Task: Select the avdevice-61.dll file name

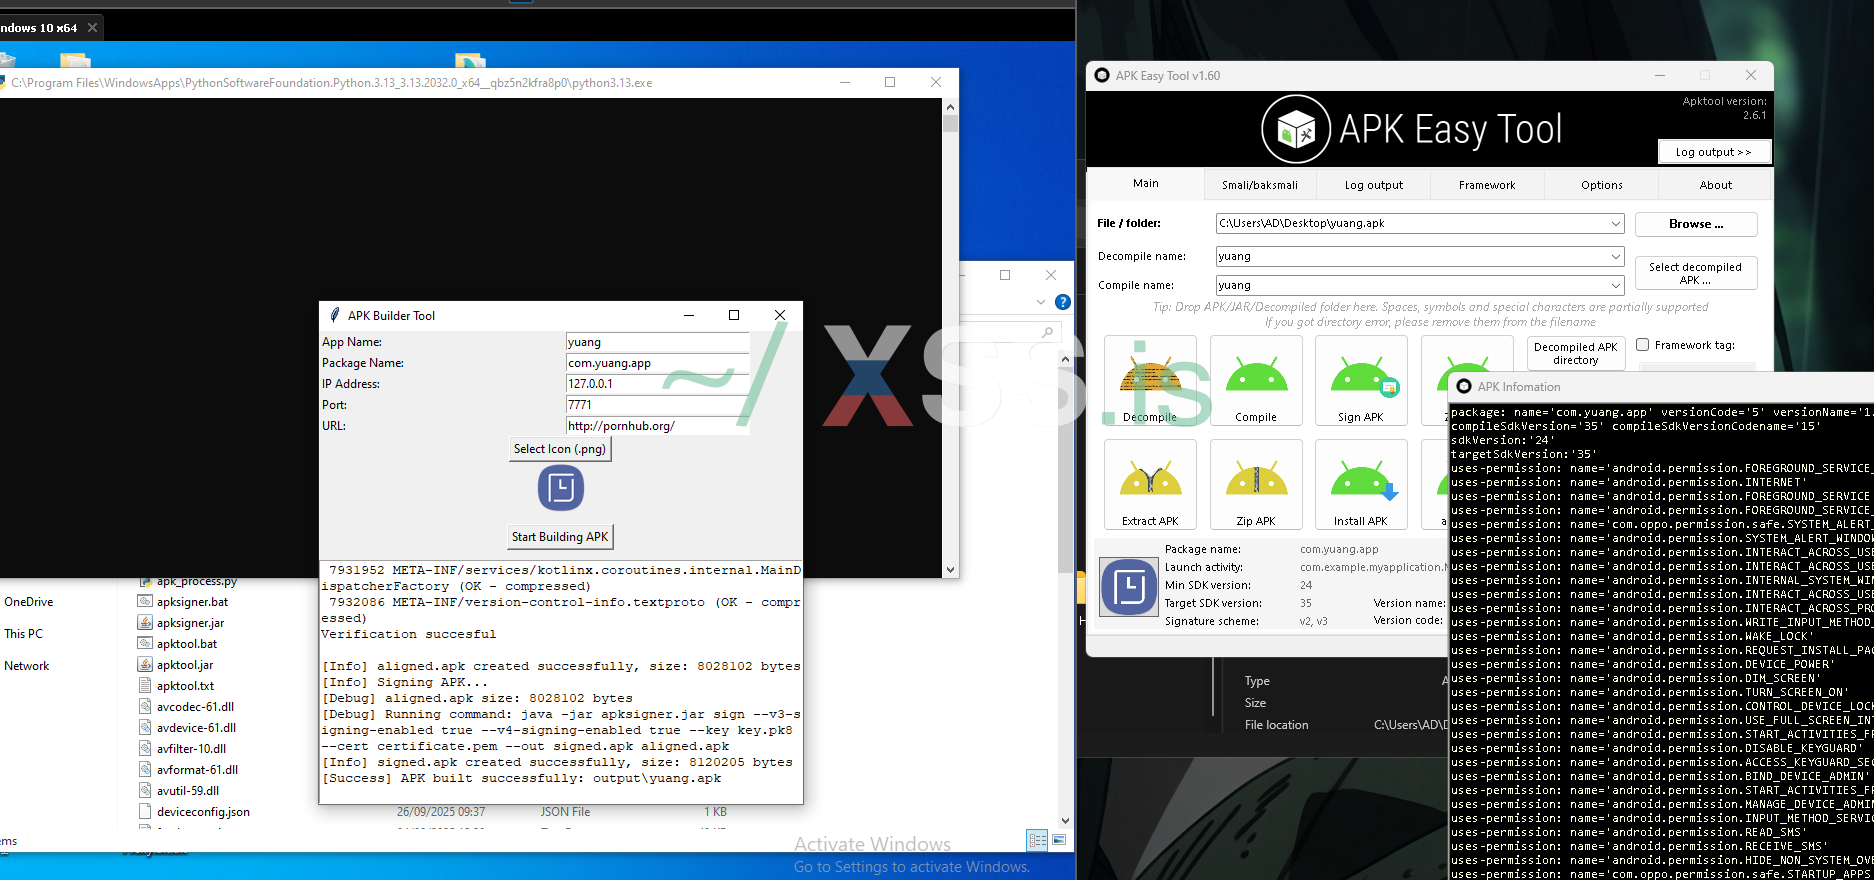Action: 197,728
